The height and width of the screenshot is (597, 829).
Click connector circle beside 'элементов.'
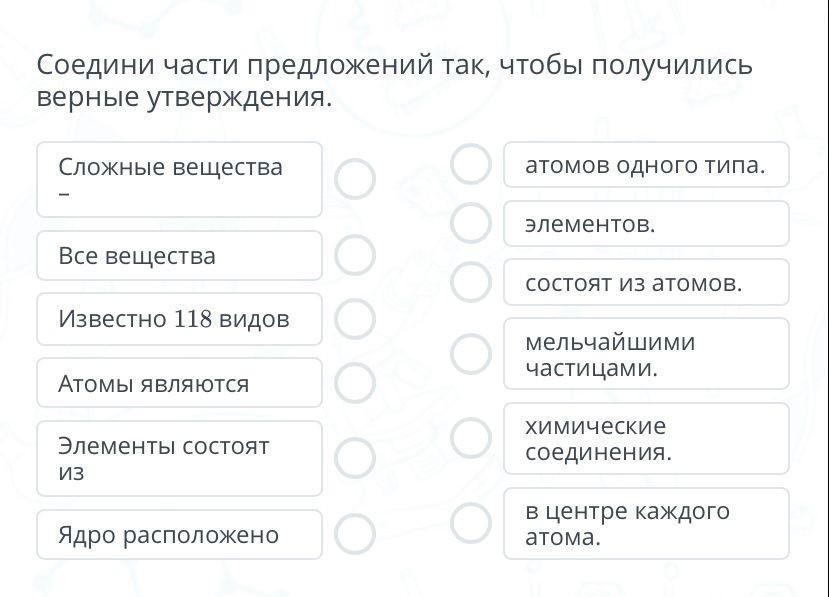[471, 223]
